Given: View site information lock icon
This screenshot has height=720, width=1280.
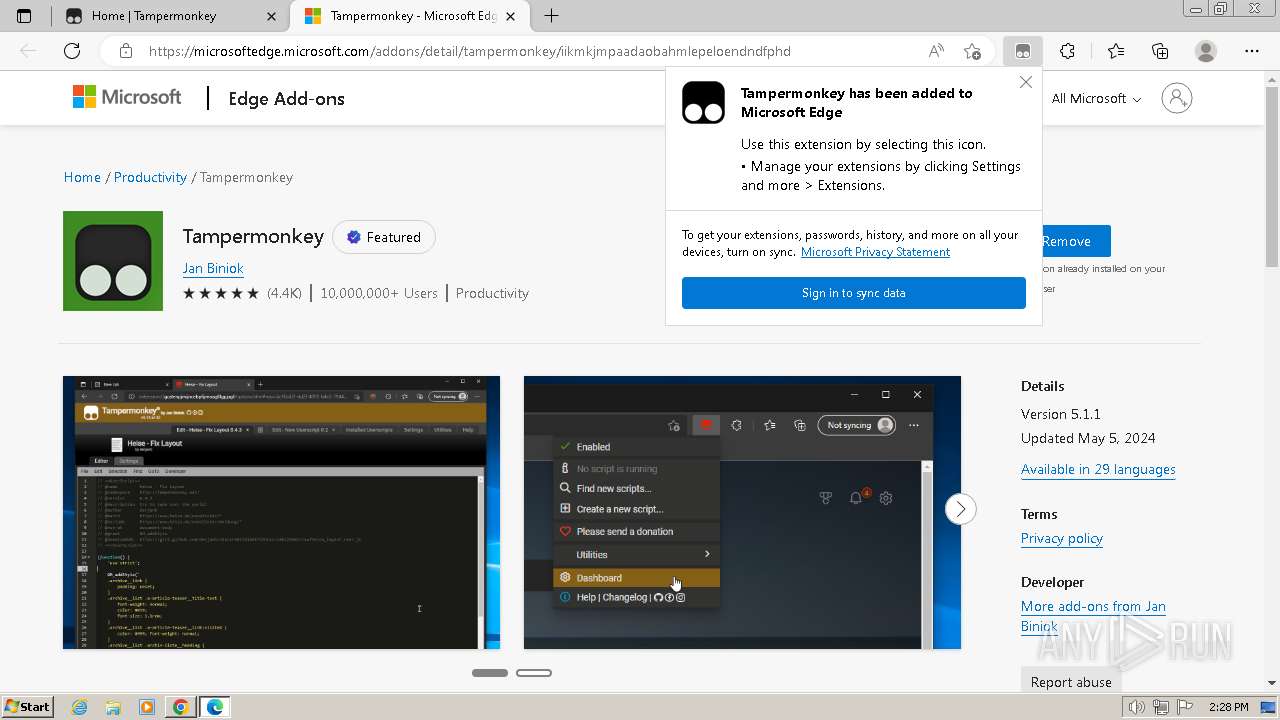Looking at the screenshot, I should 126,51.
